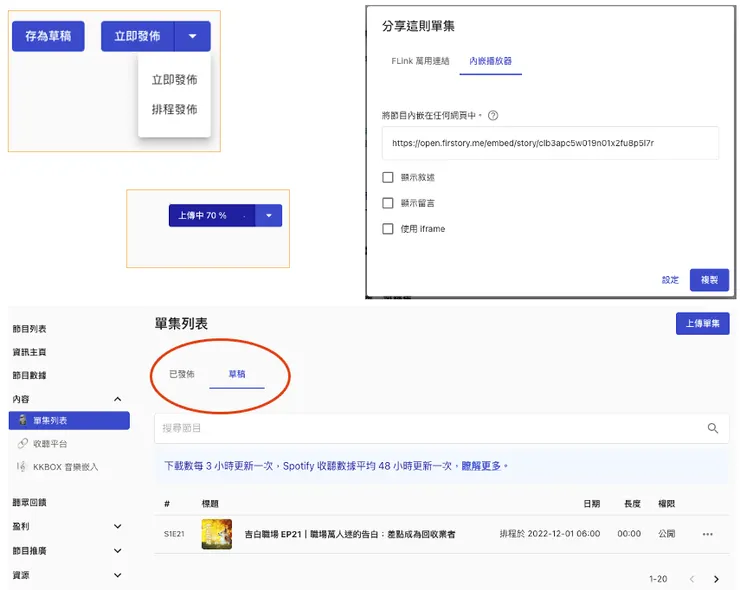Click the embed URL text field
The image size is (740, 590).
[550, 143]
